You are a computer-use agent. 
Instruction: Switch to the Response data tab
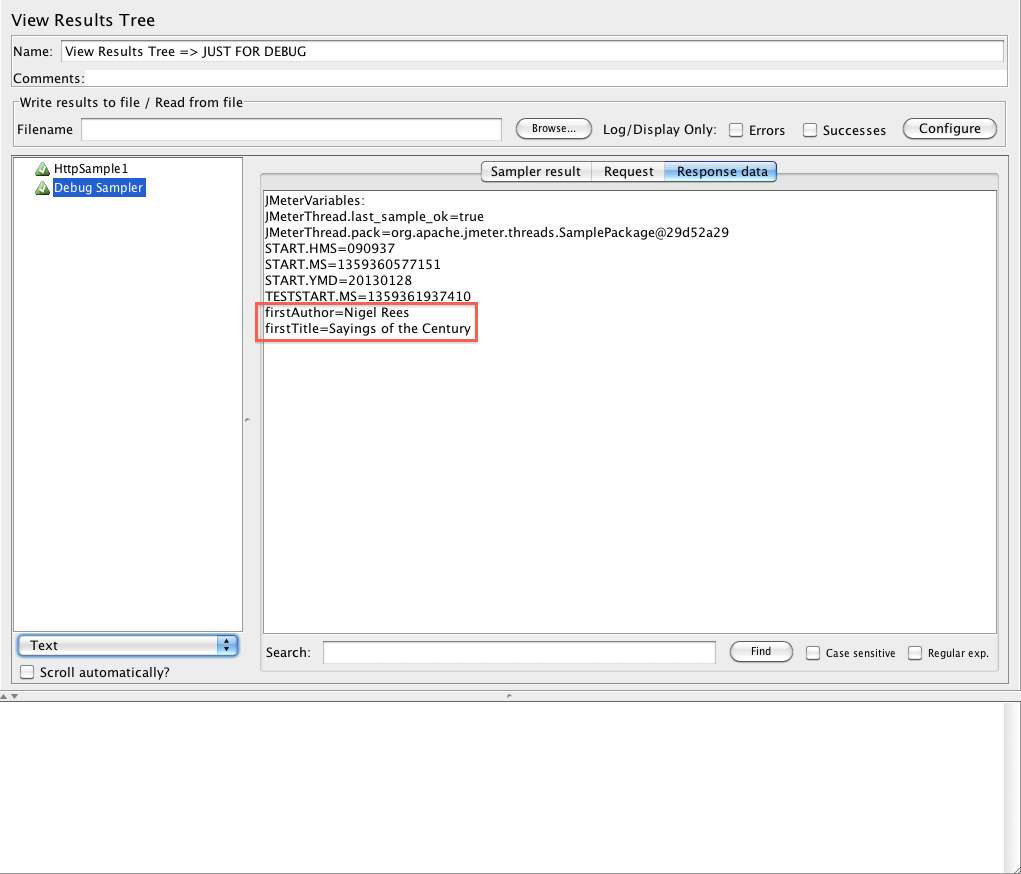tap(720, 171)
